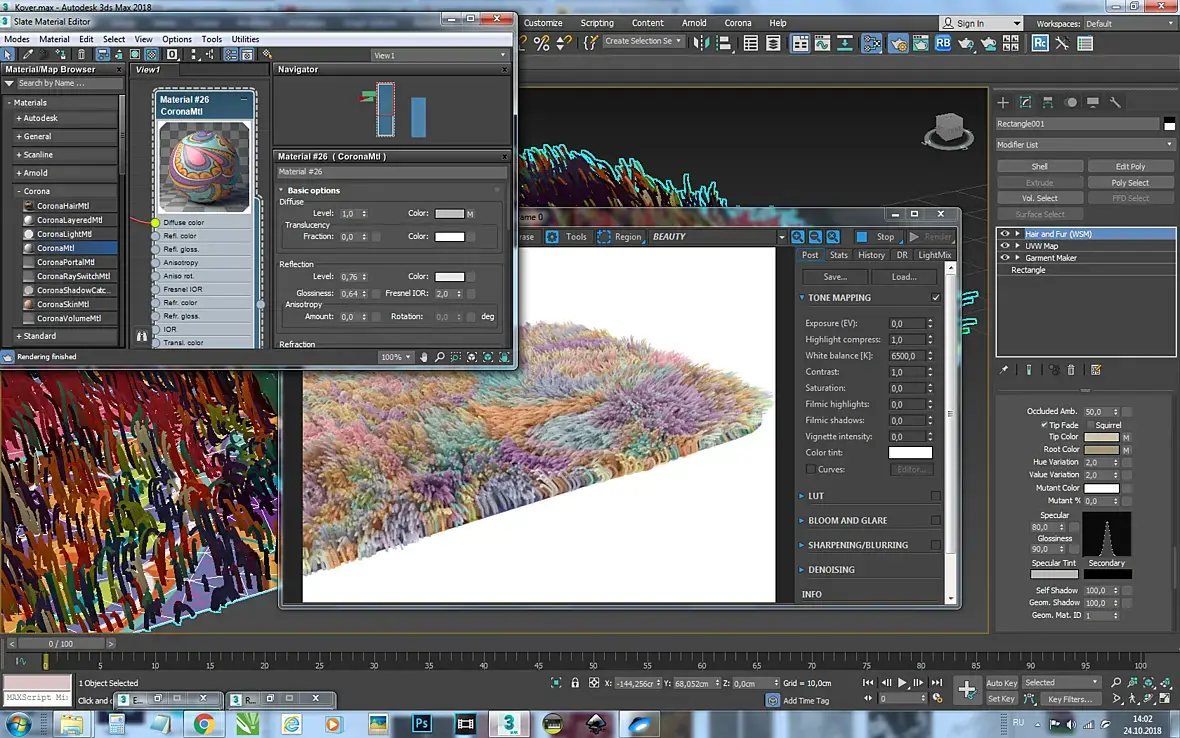Expand the Denoising section
Image resolution: width=1180 pixels, height=738 pixels.
[x=831, y=570]
